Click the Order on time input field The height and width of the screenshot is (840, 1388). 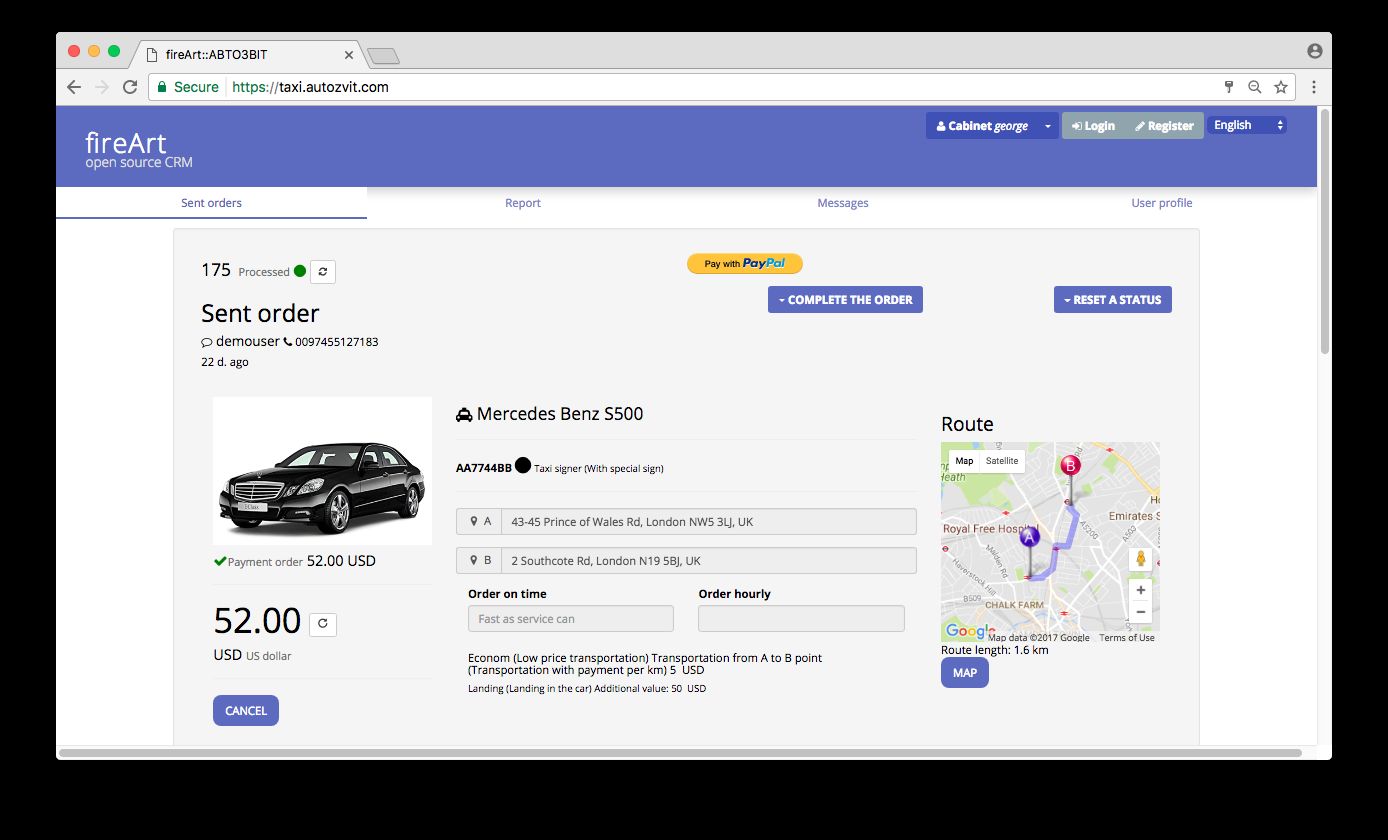point(570,619)
